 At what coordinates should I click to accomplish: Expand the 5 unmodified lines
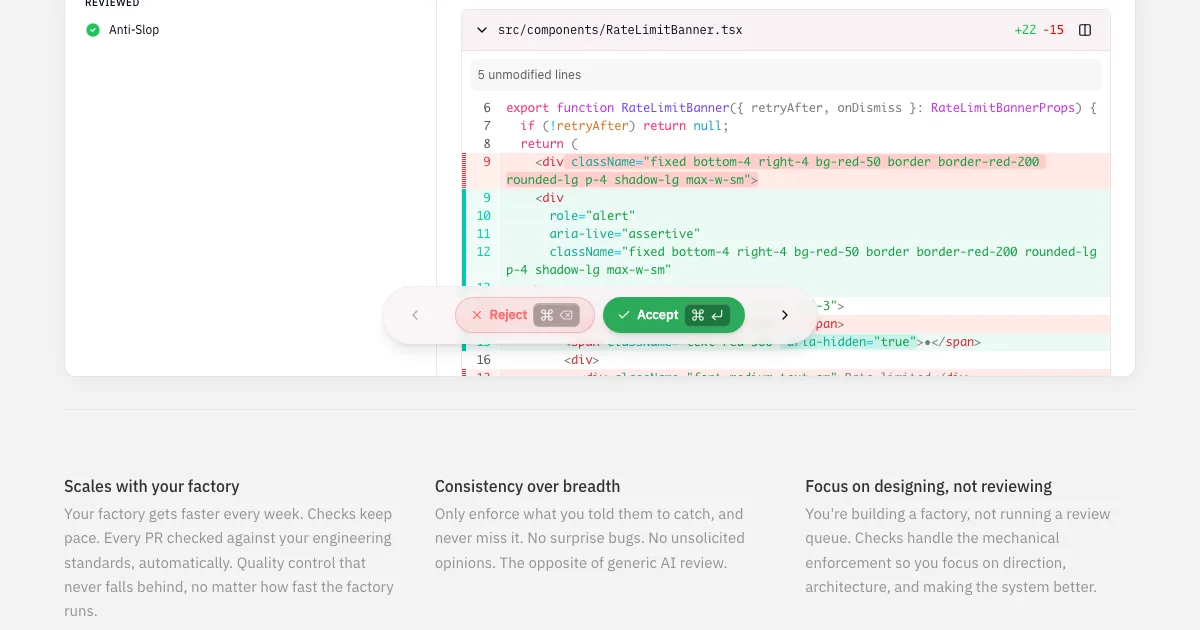pyautogui.click(x=529, y=75)
